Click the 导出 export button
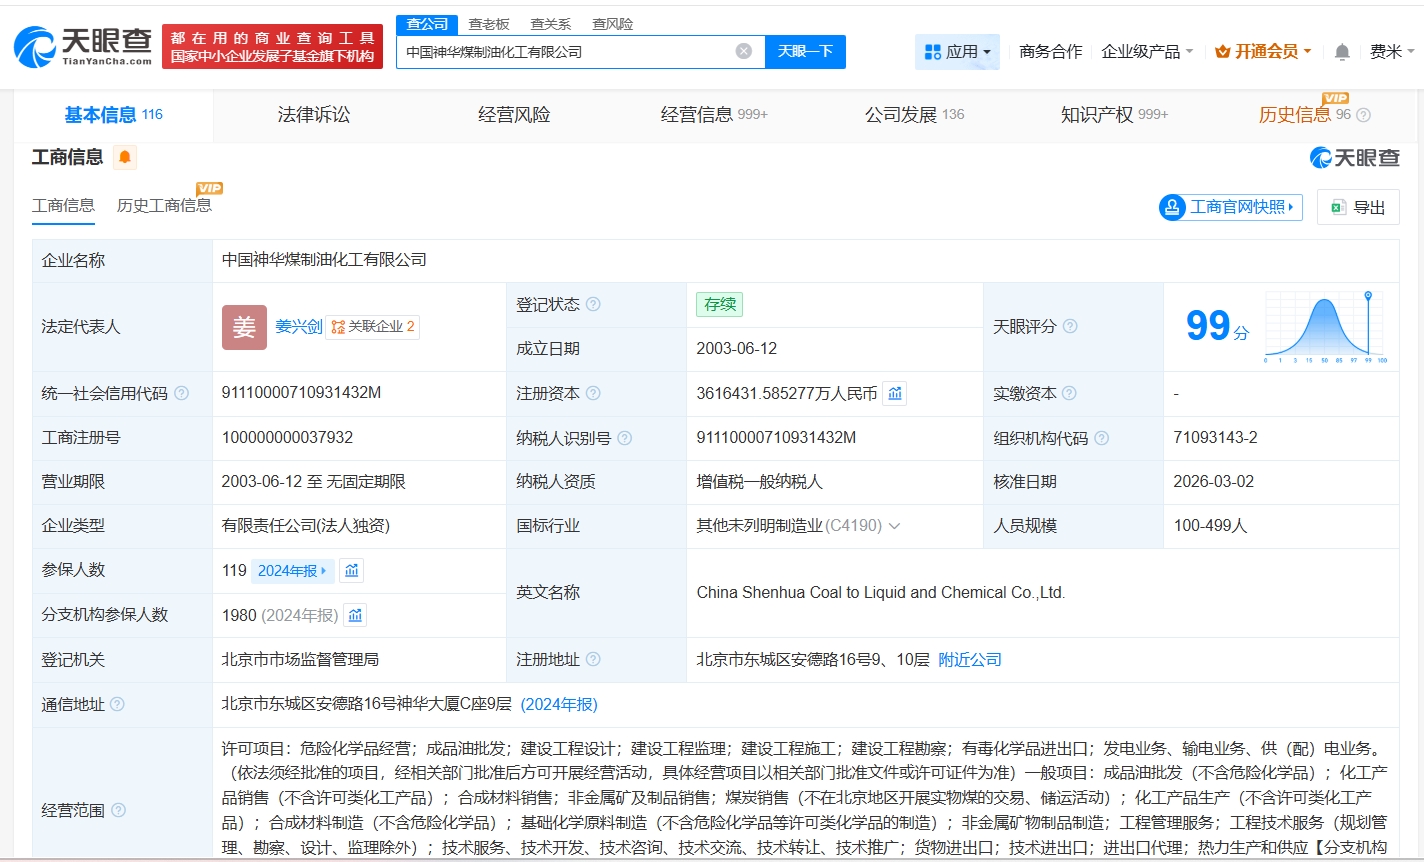1424x862 pixels. tap(1358, 207)
